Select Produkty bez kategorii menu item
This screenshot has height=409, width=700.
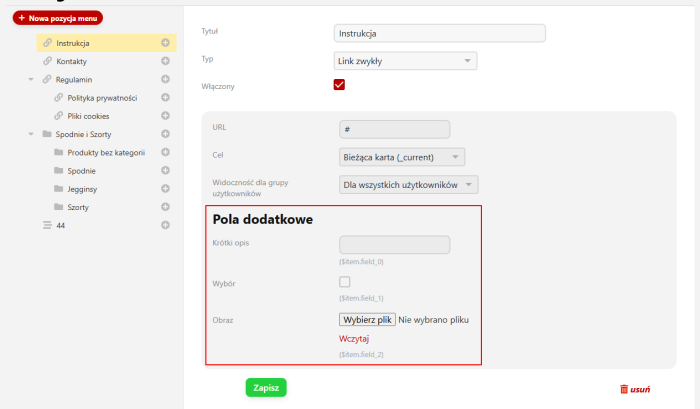point(106,152)
